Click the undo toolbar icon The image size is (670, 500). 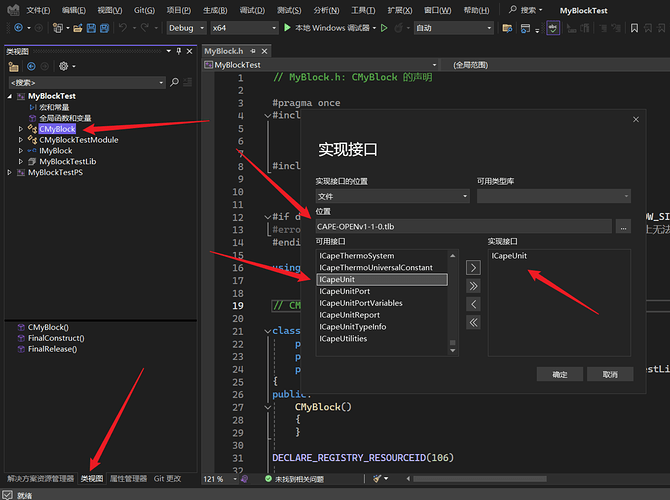(x=123, y=28)
